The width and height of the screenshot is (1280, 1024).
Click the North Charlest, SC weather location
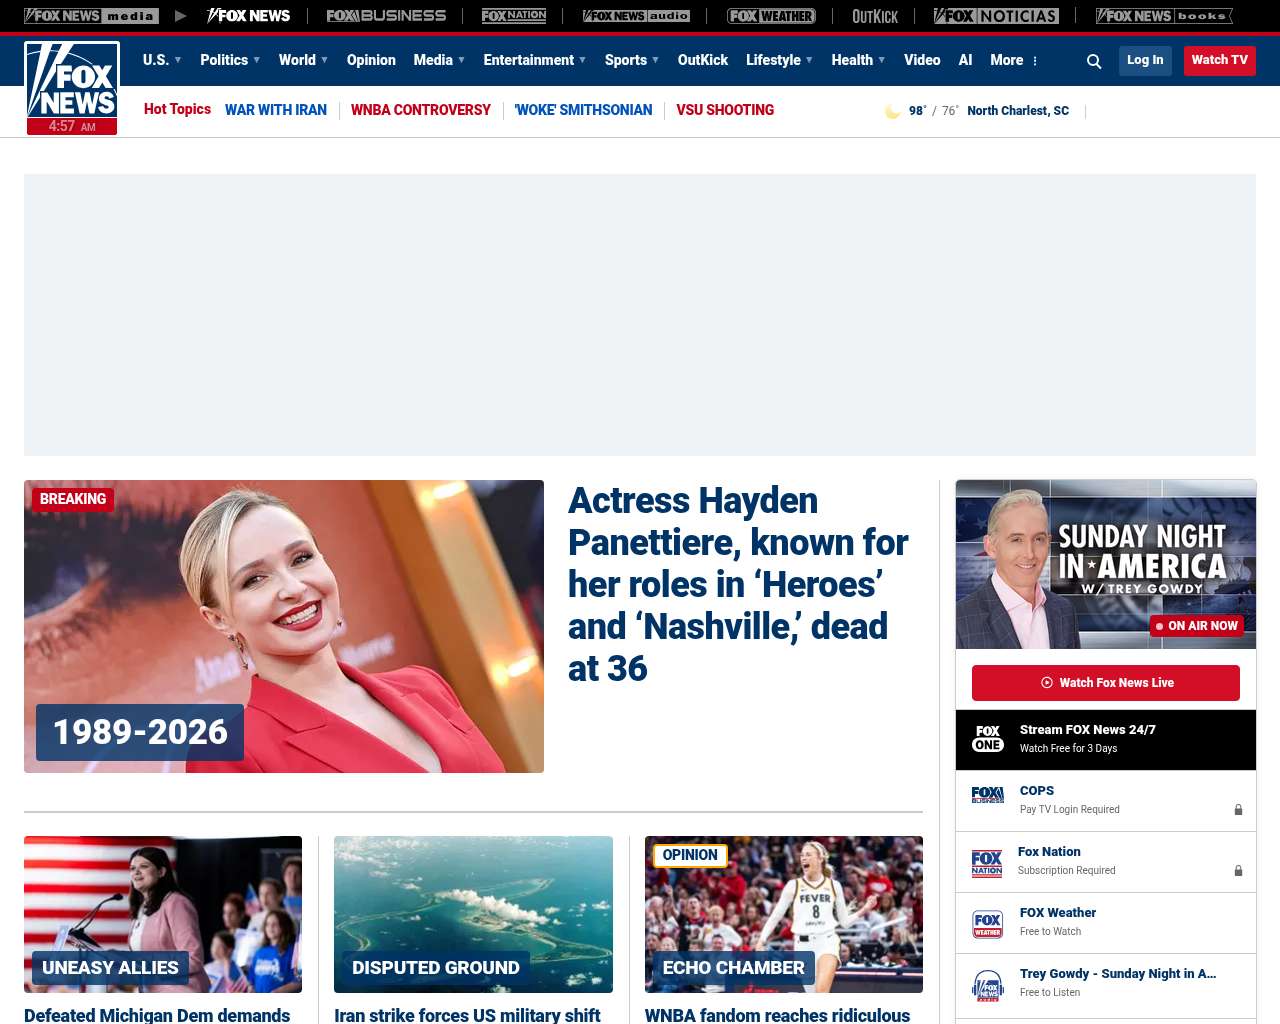tap(1018, 111)
